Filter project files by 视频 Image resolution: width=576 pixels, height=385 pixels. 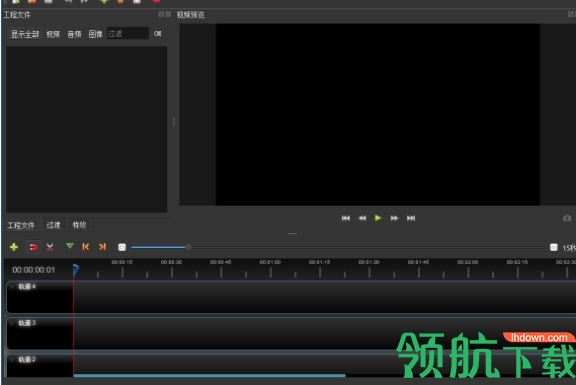click(x=53, y=34)
